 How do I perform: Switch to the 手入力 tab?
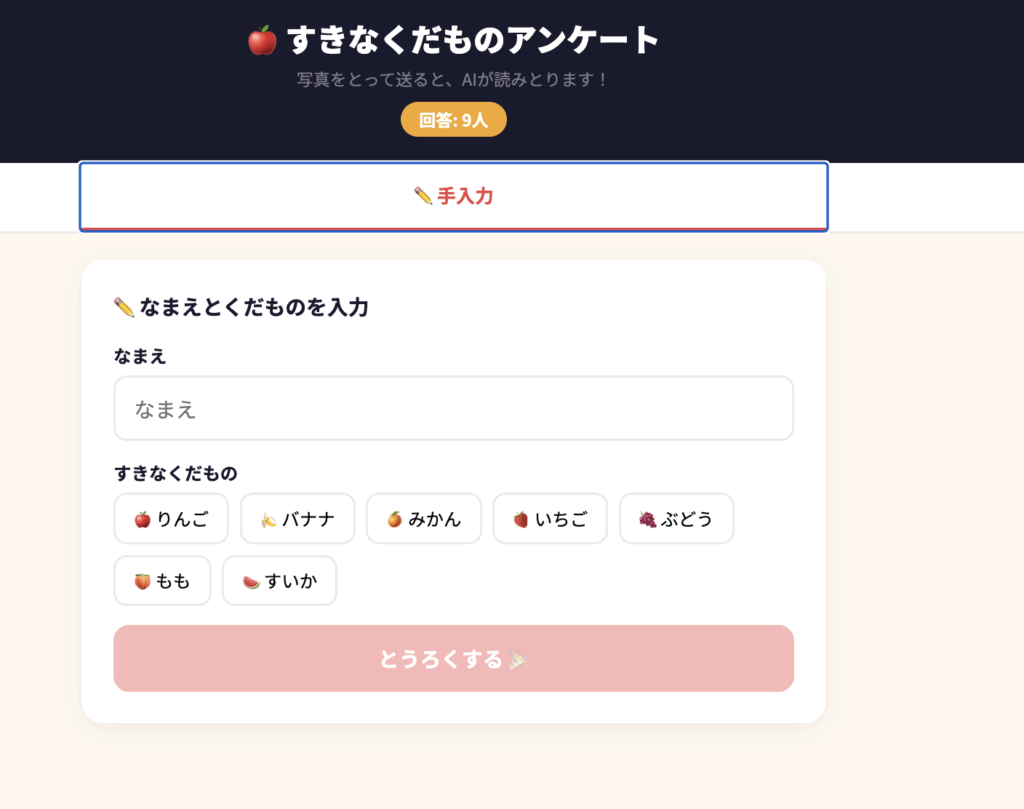(x=454, y=197)
